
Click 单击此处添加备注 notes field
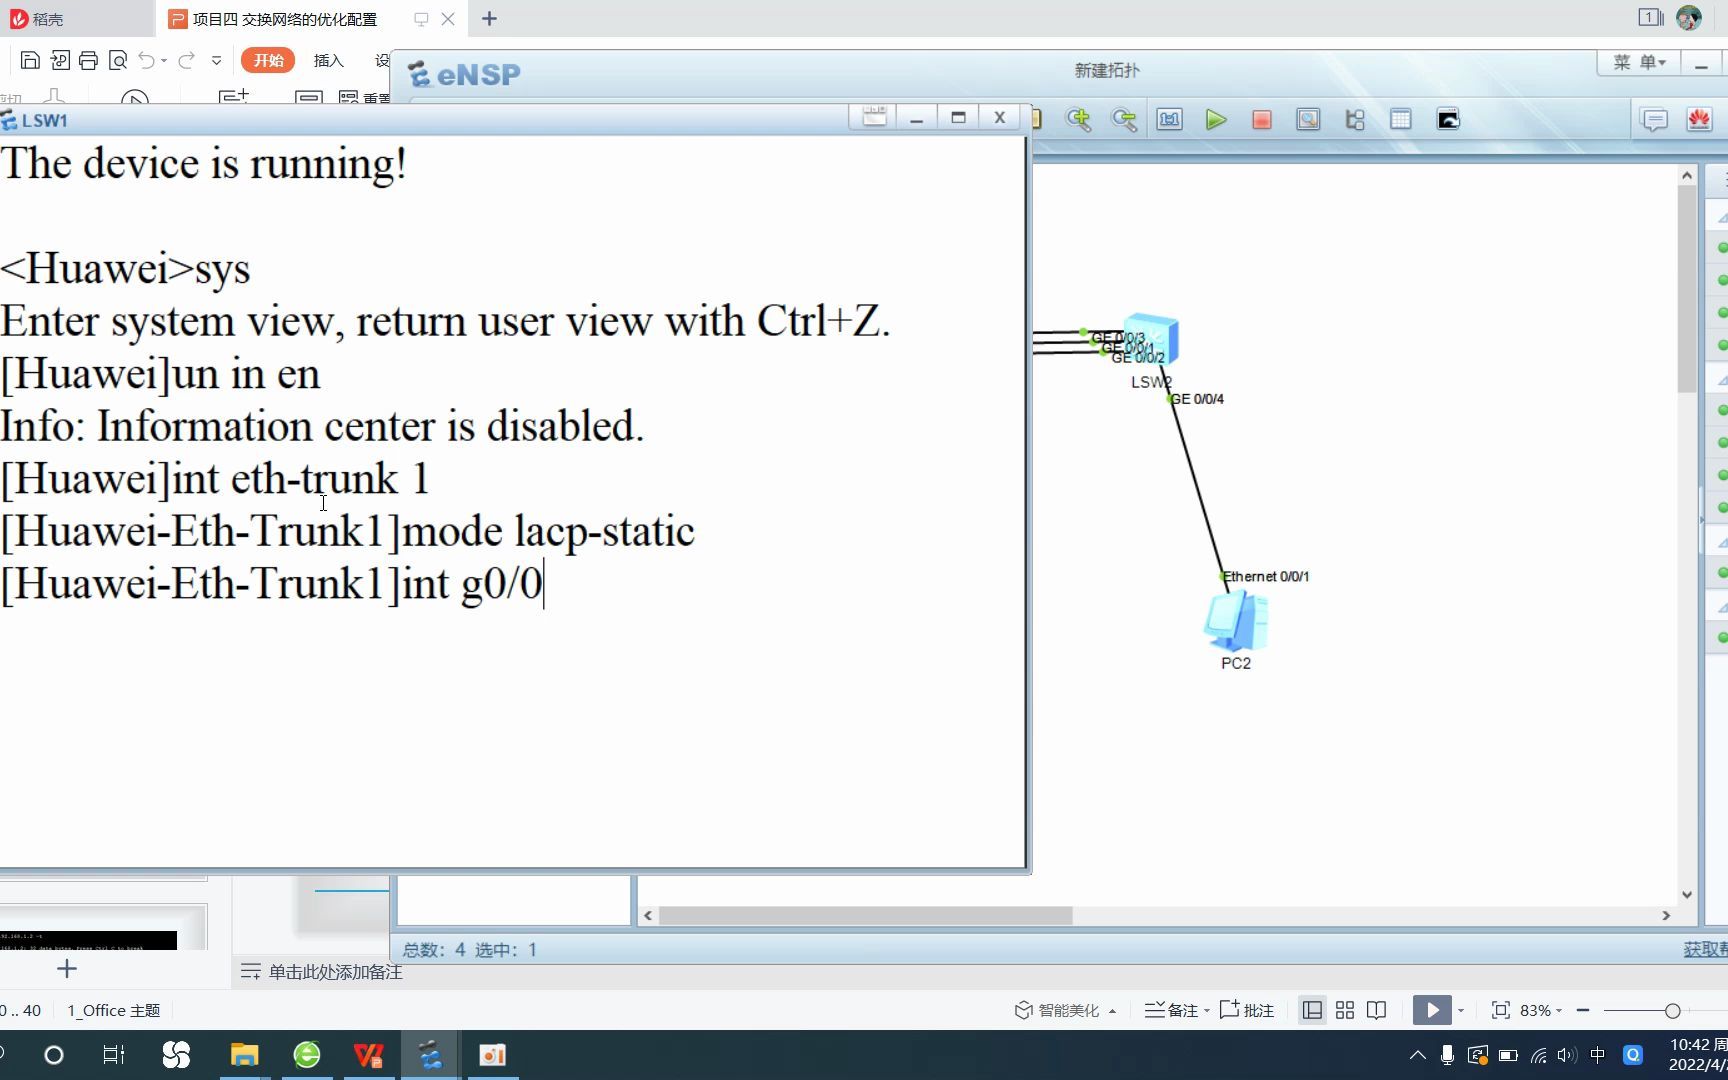(335, 972)
